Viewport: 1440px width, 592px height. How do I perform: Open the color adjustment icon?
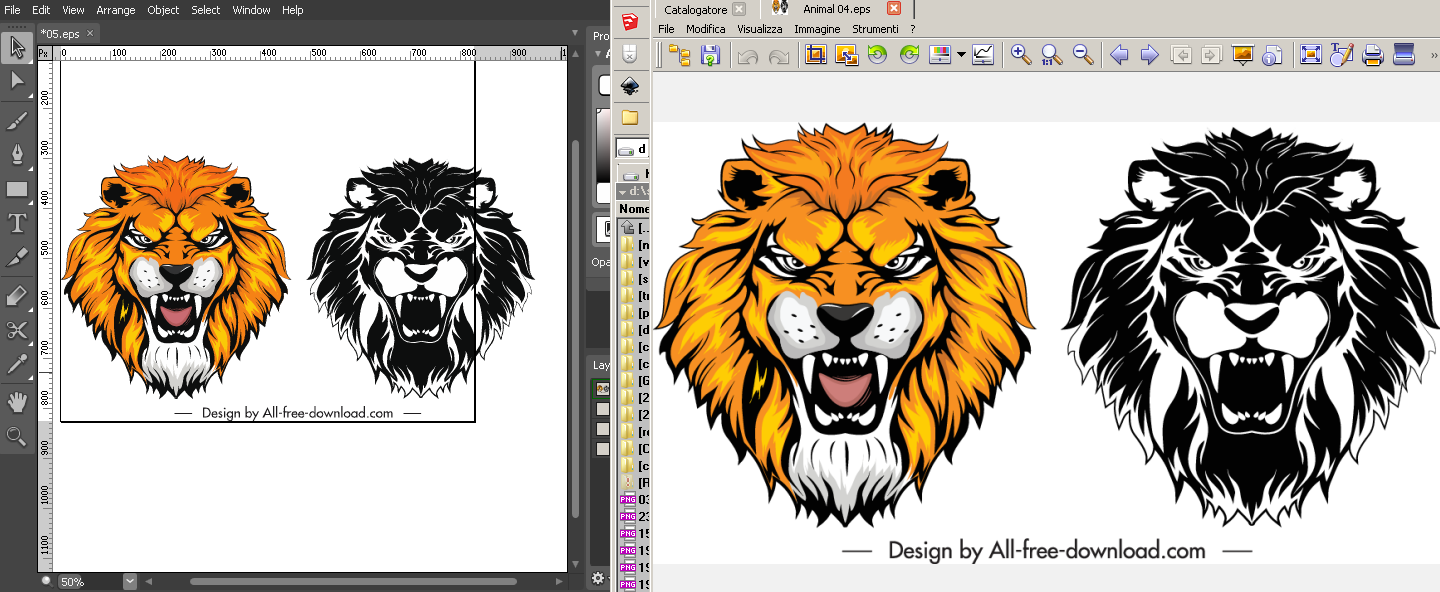pos(940,55)
